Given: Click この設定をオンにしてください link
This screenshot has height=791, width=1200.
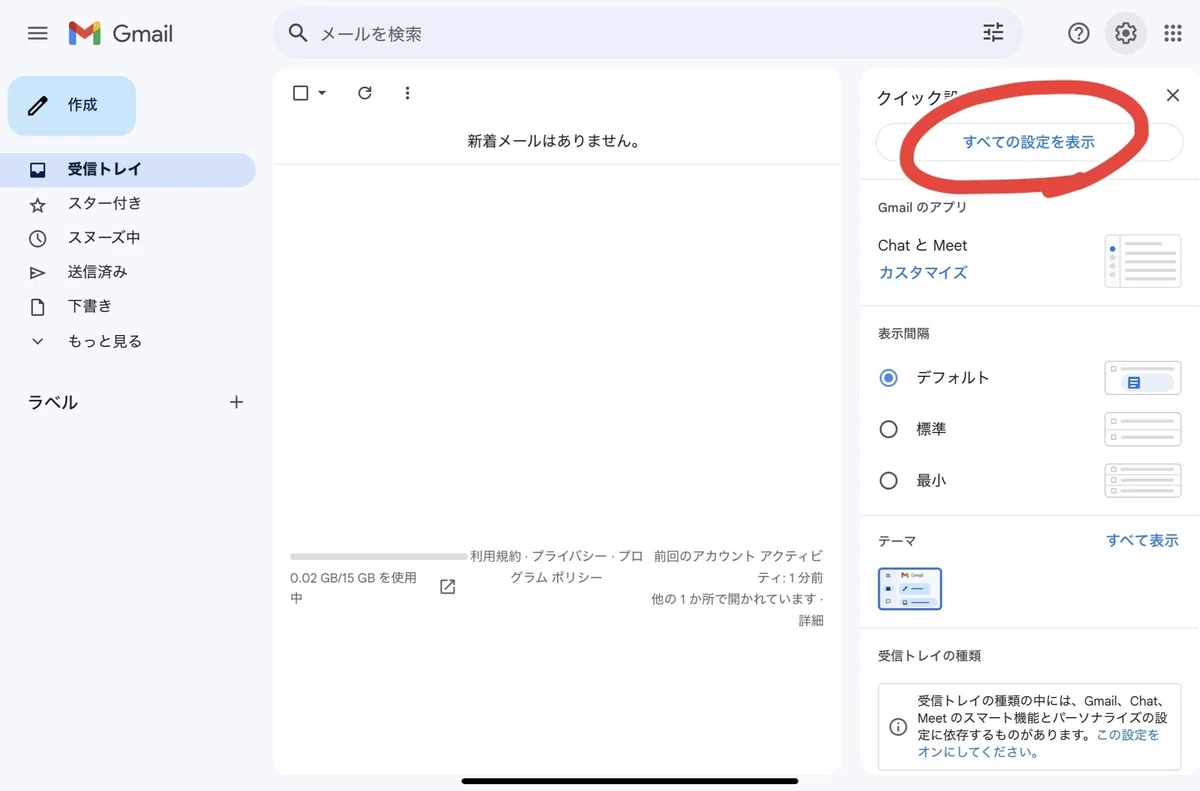Looking at the screenshot, I should point(1038,743).
